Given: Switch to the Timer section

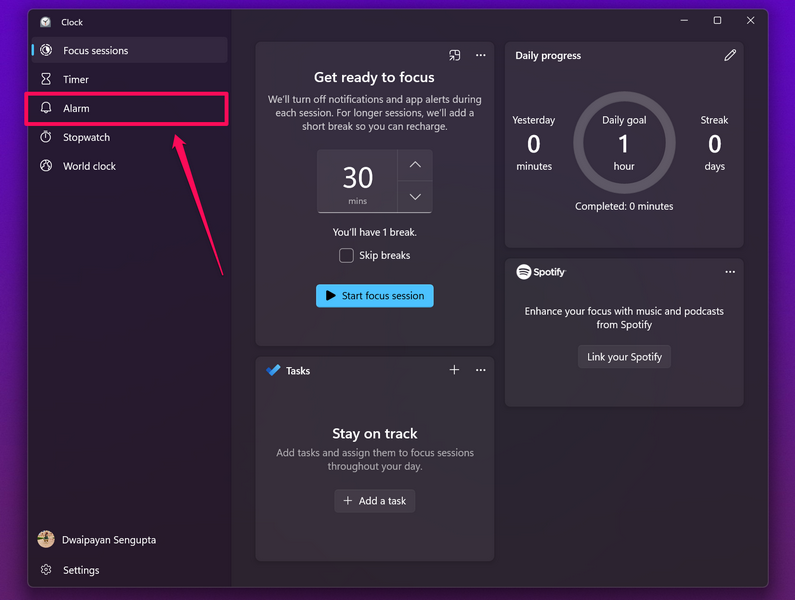Looking at the screenshot, I should pyautogui.click(x=76, y=79).
